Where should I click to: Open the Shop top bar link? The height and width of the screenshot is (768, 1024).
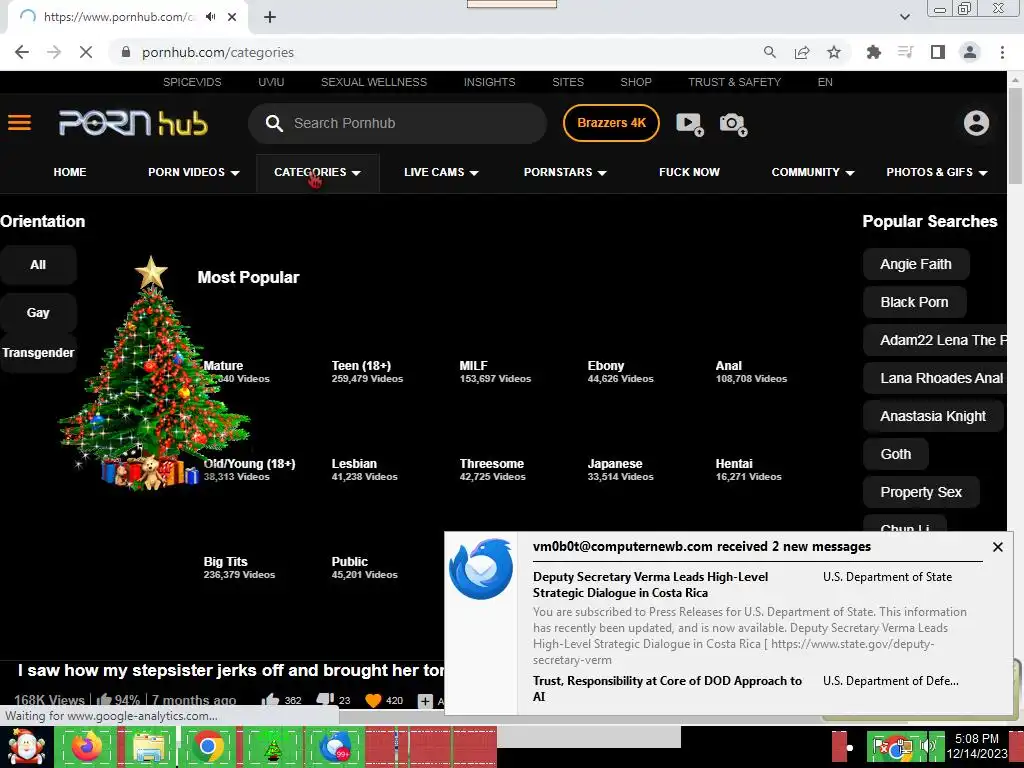(x=635, y=82)
